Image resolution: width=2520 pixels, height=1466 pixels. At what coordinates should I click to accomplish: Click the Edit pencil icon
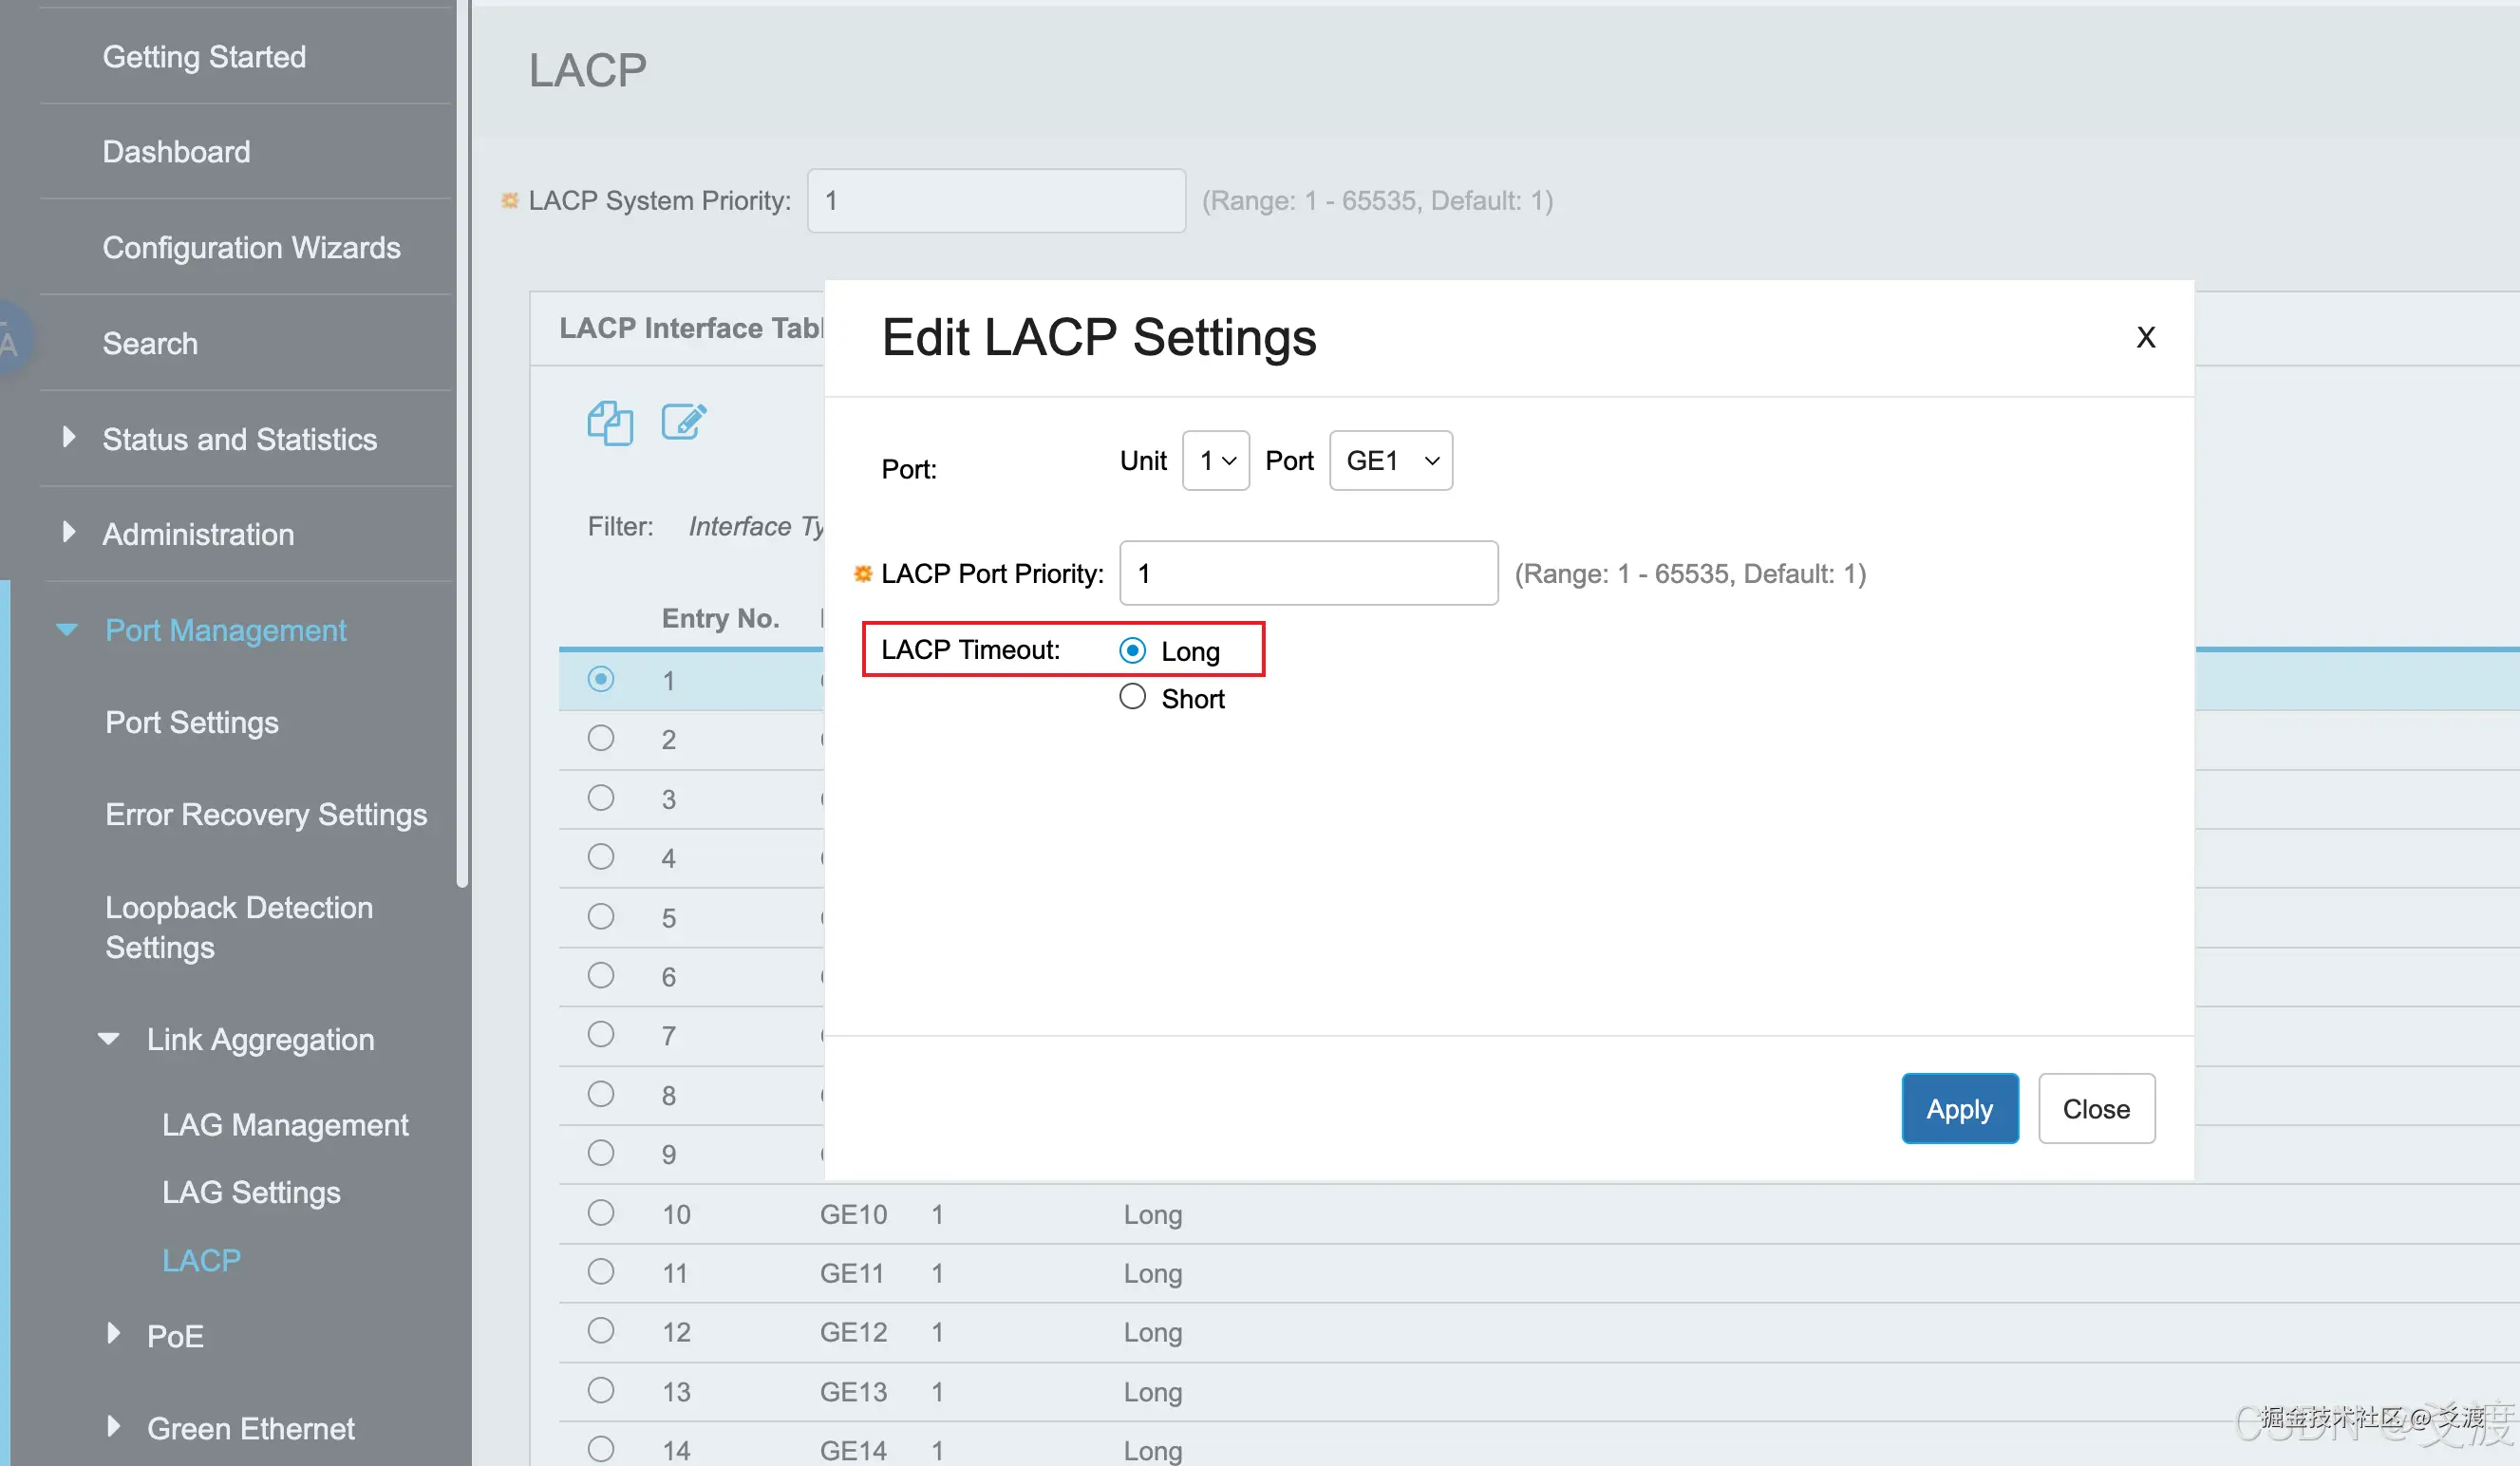point(684,422)
